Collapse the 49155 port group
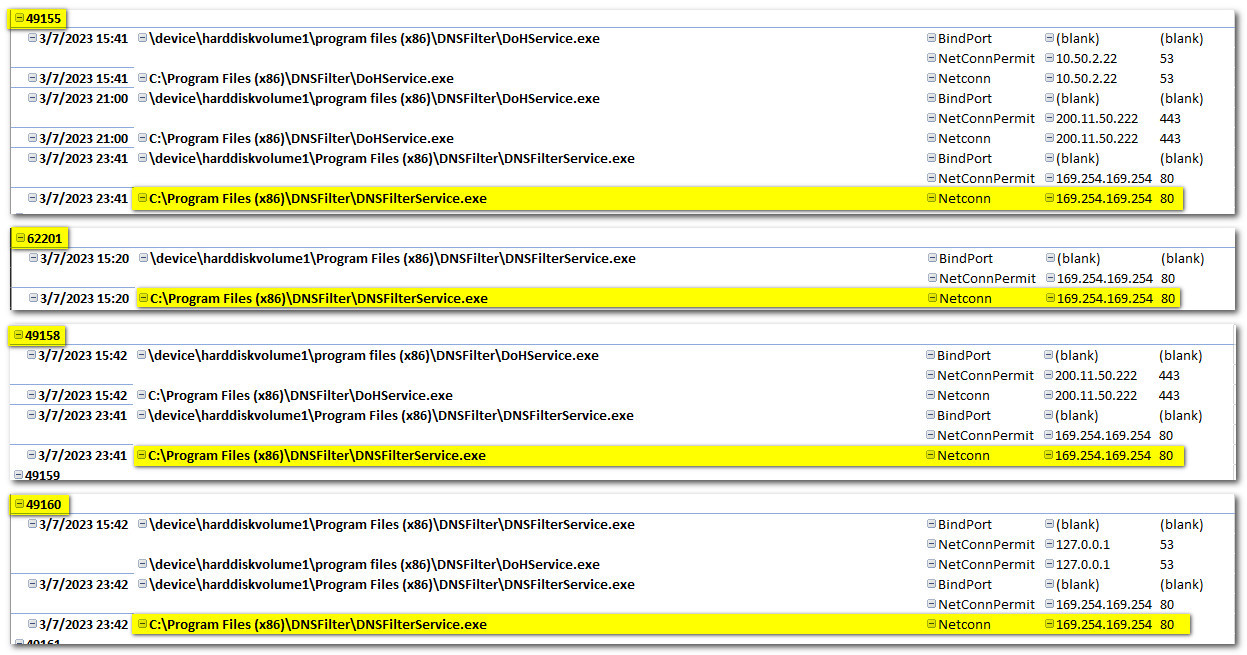This screenshot has height=655, width=1247. point(20,18)
